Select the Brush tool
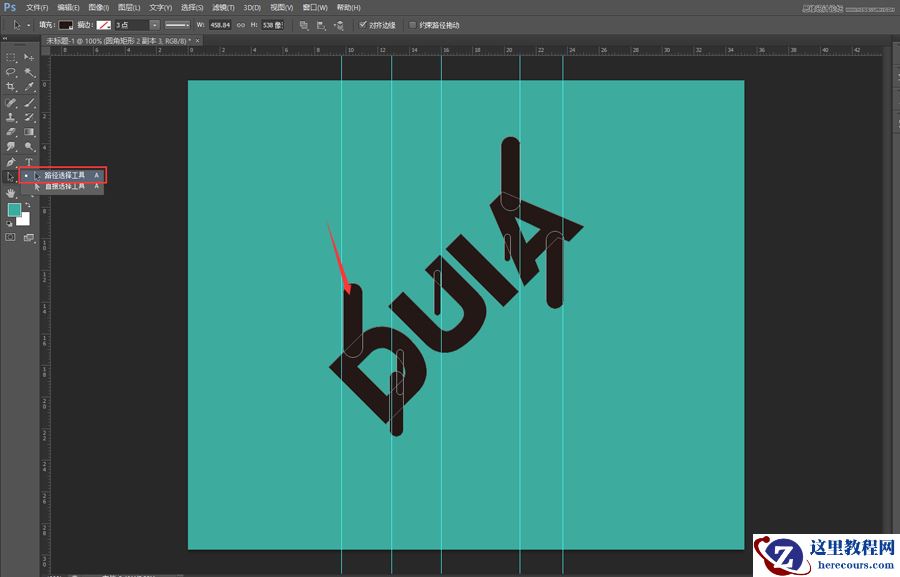The image size is (900, 577). (x=29, y=102)
